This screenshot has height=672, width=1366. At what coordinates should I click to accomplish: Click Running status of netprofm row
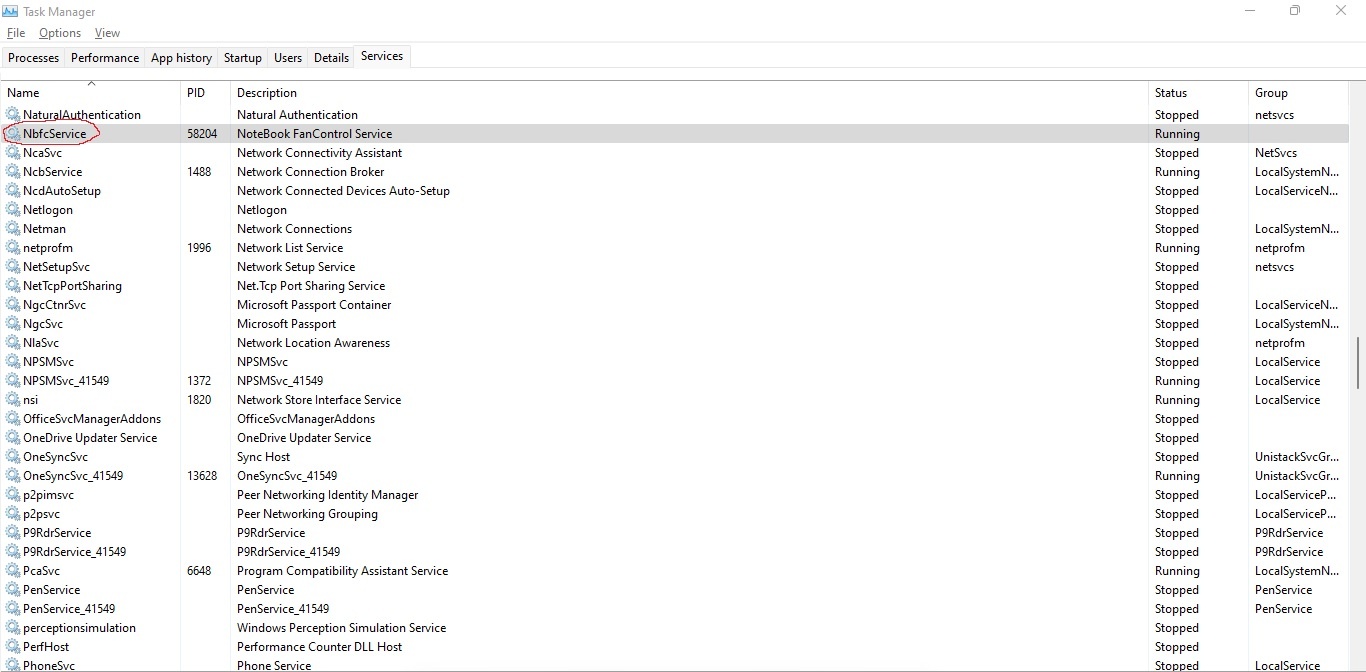[x=1177, y=248]
